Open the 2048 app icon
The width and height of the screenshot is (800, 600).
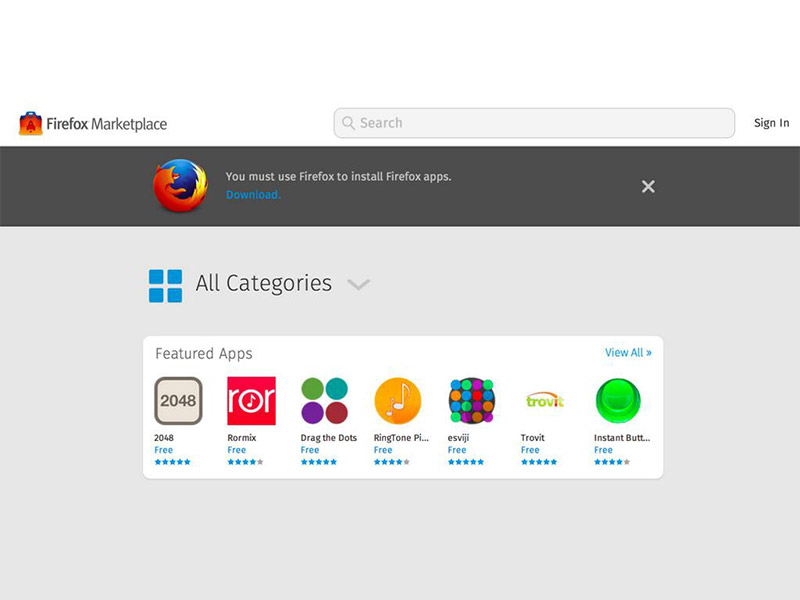178,401
